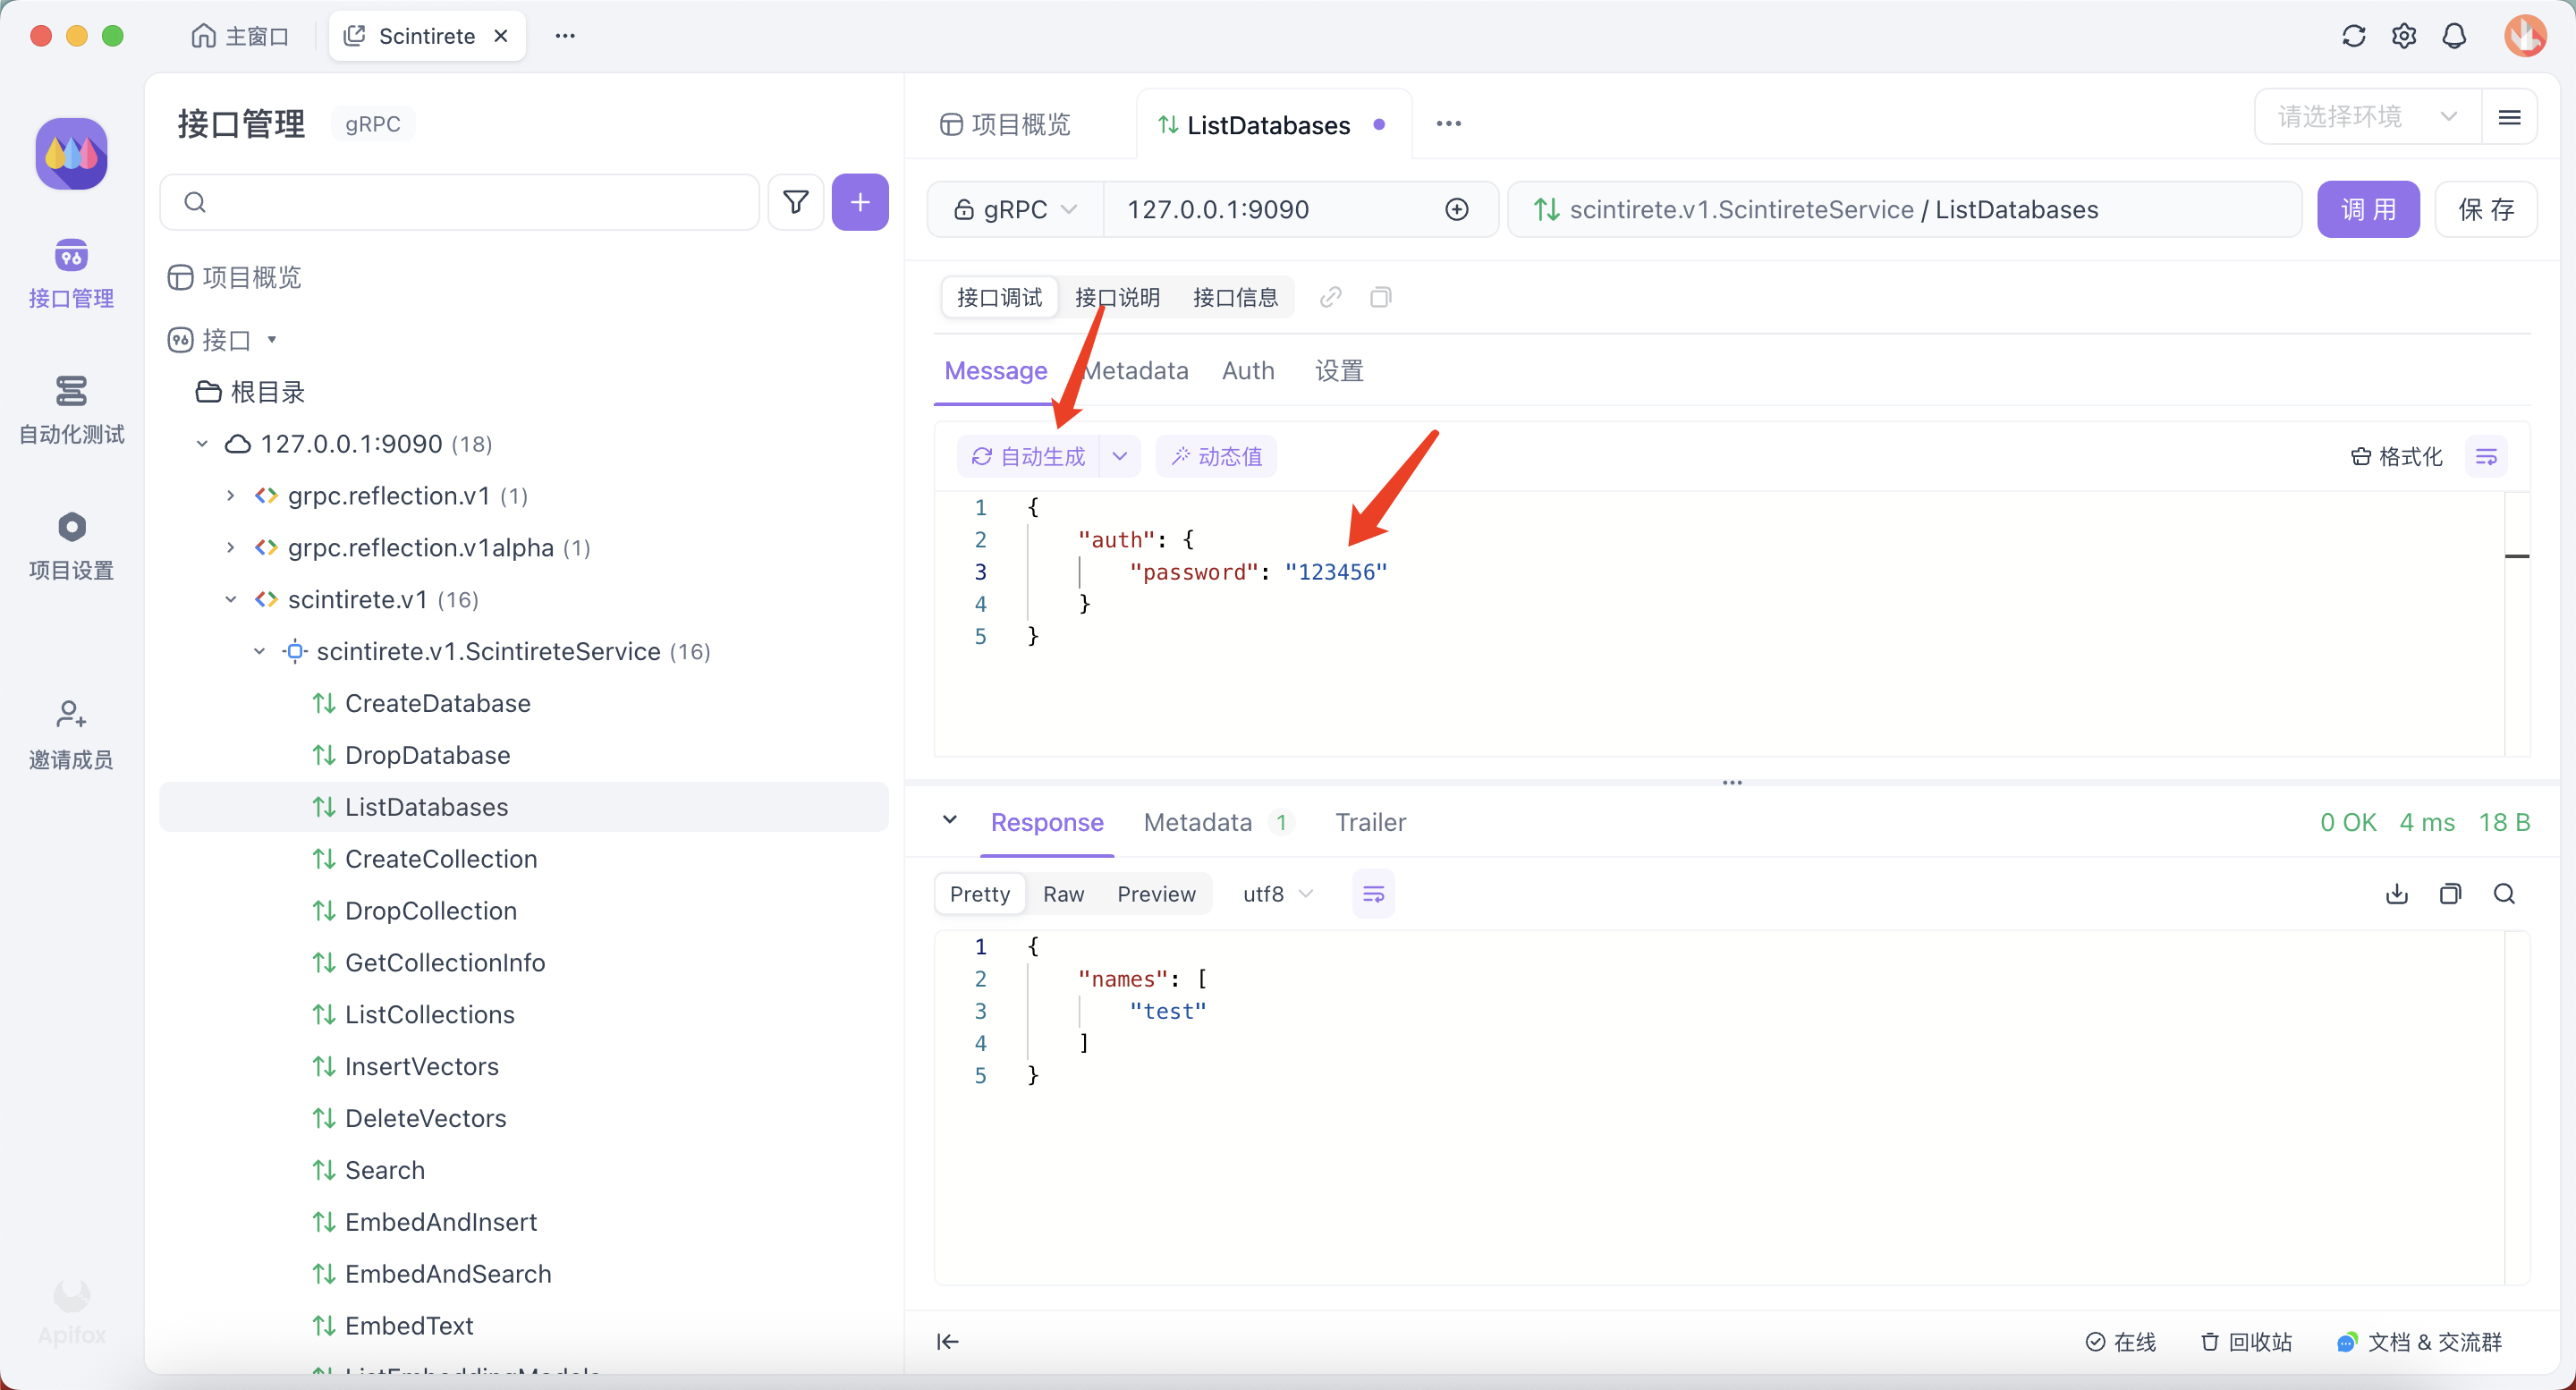Open the 接口 dropdown triangle
This screenshot has width=2576, height=1390.
tap(272, 340)
